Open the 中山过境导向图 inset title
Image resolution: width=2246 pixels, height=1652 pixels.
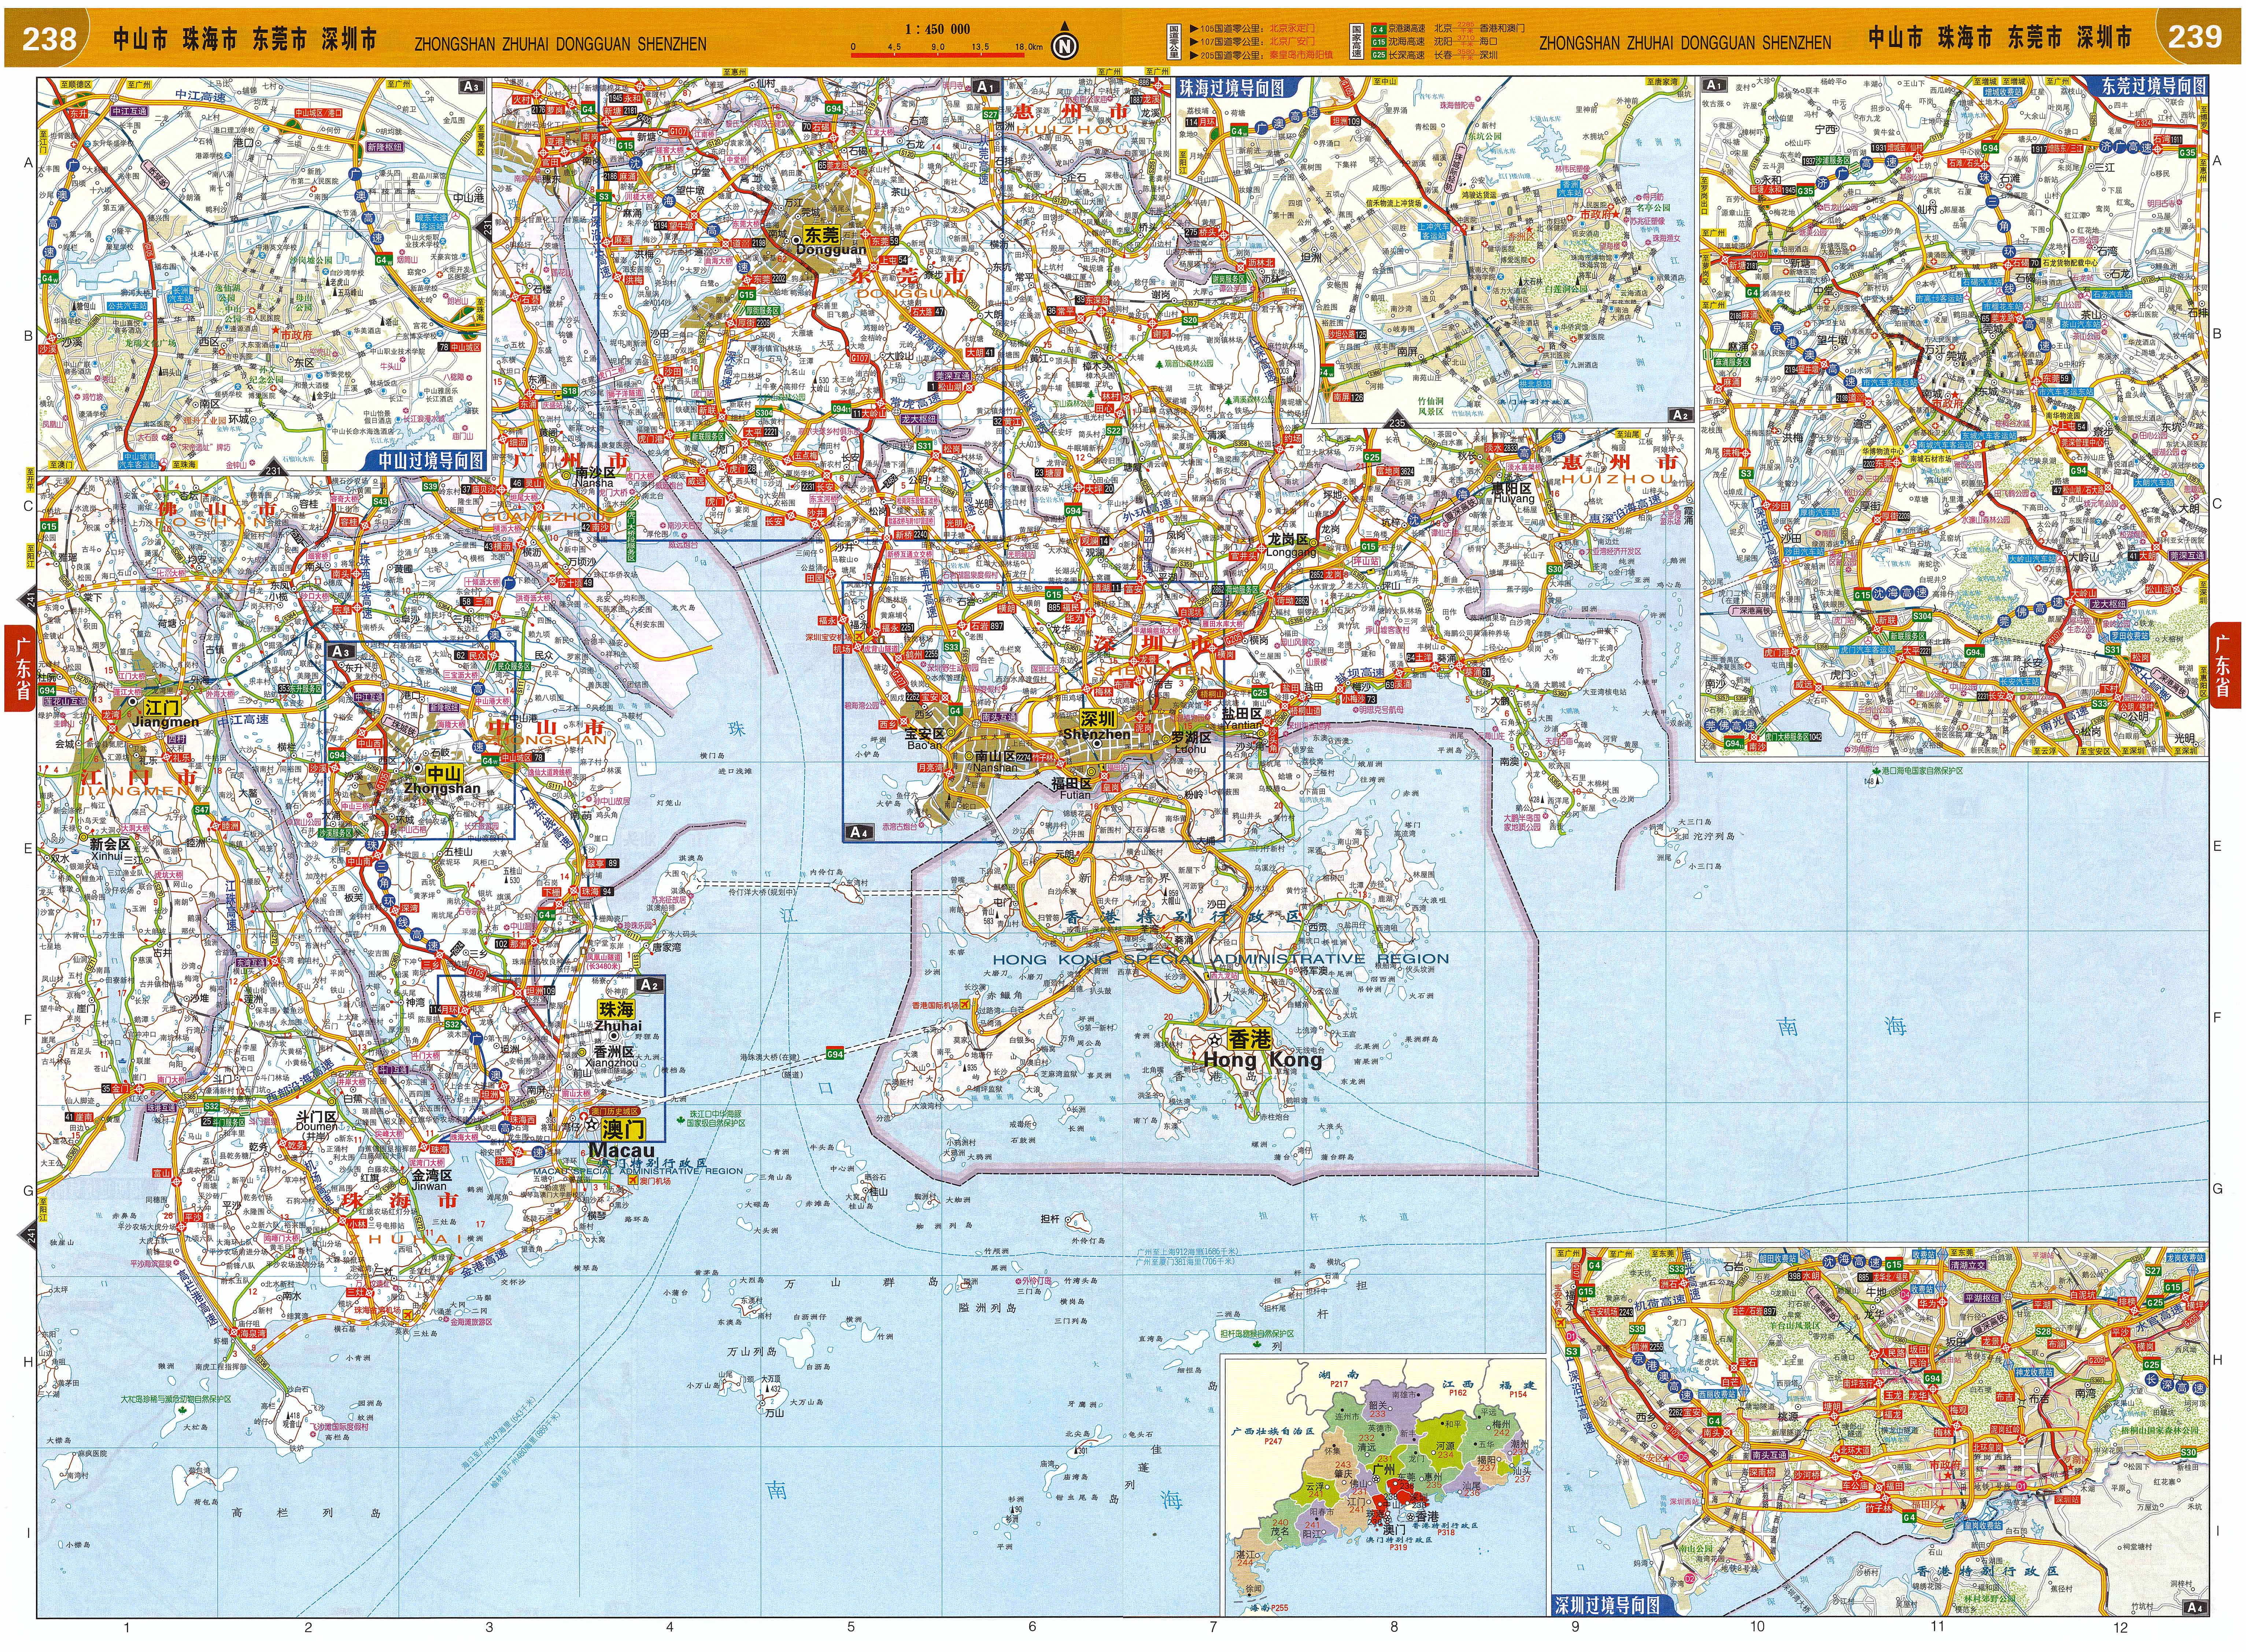[x=431, y=461]
